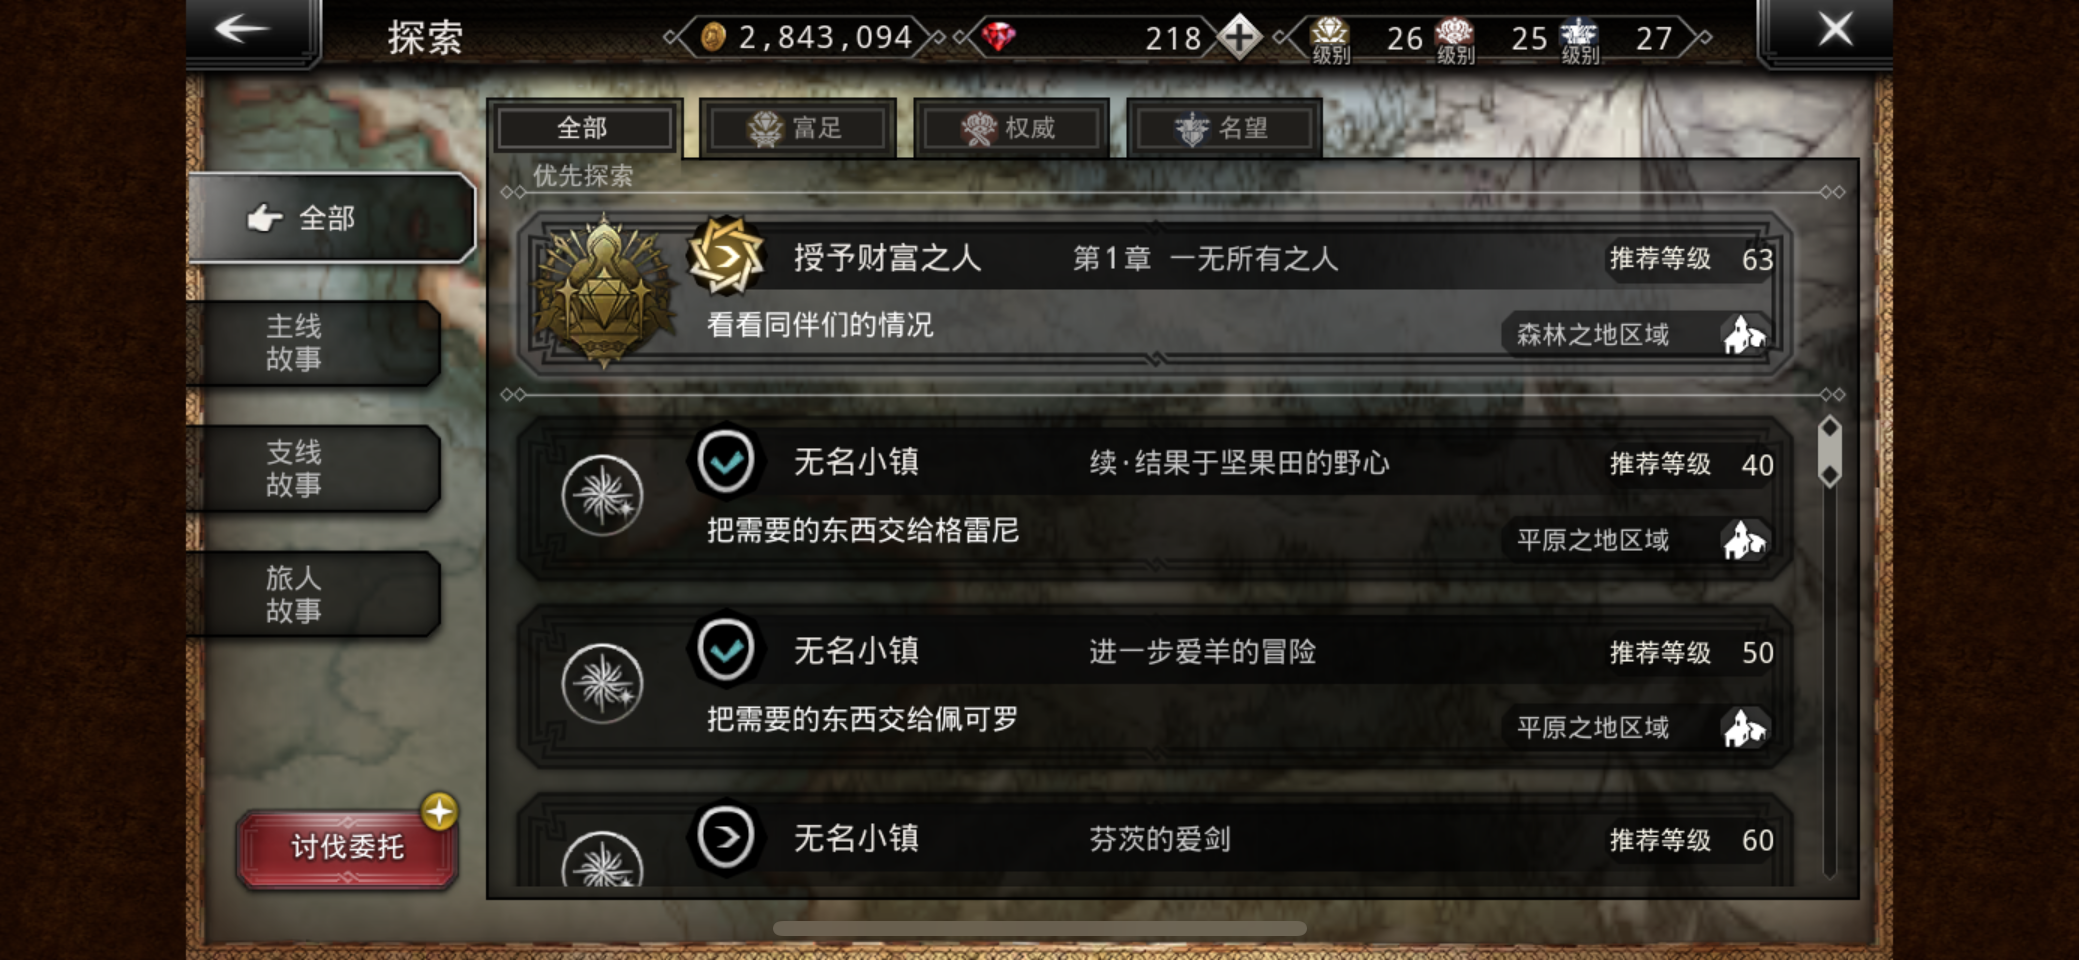Open 森林之地区域 map location icon

1745,334
